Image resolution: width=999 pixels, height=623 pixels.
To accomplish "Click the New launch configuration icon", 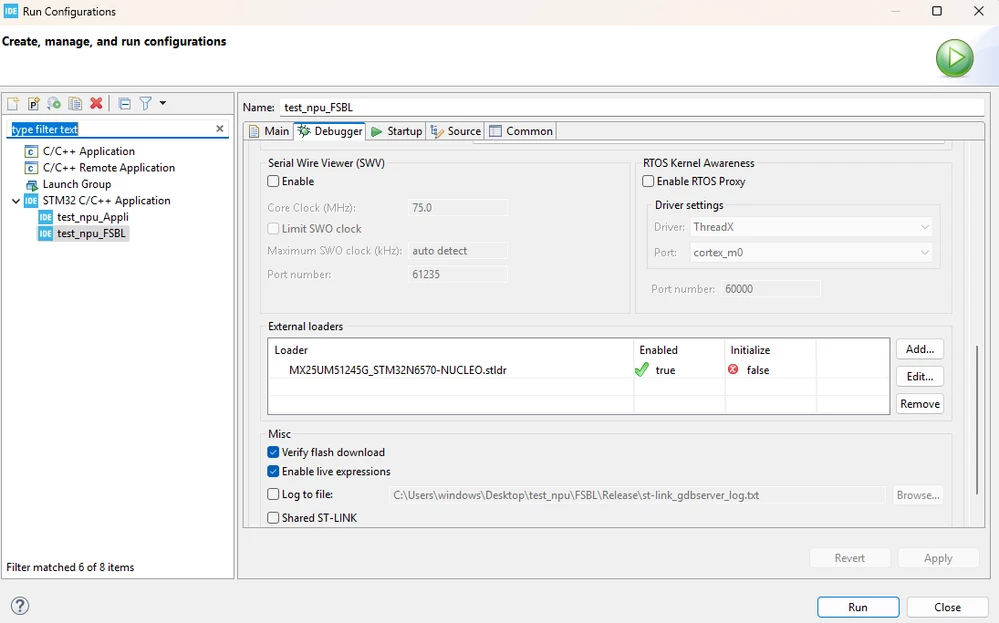I will tap(13, 103).
